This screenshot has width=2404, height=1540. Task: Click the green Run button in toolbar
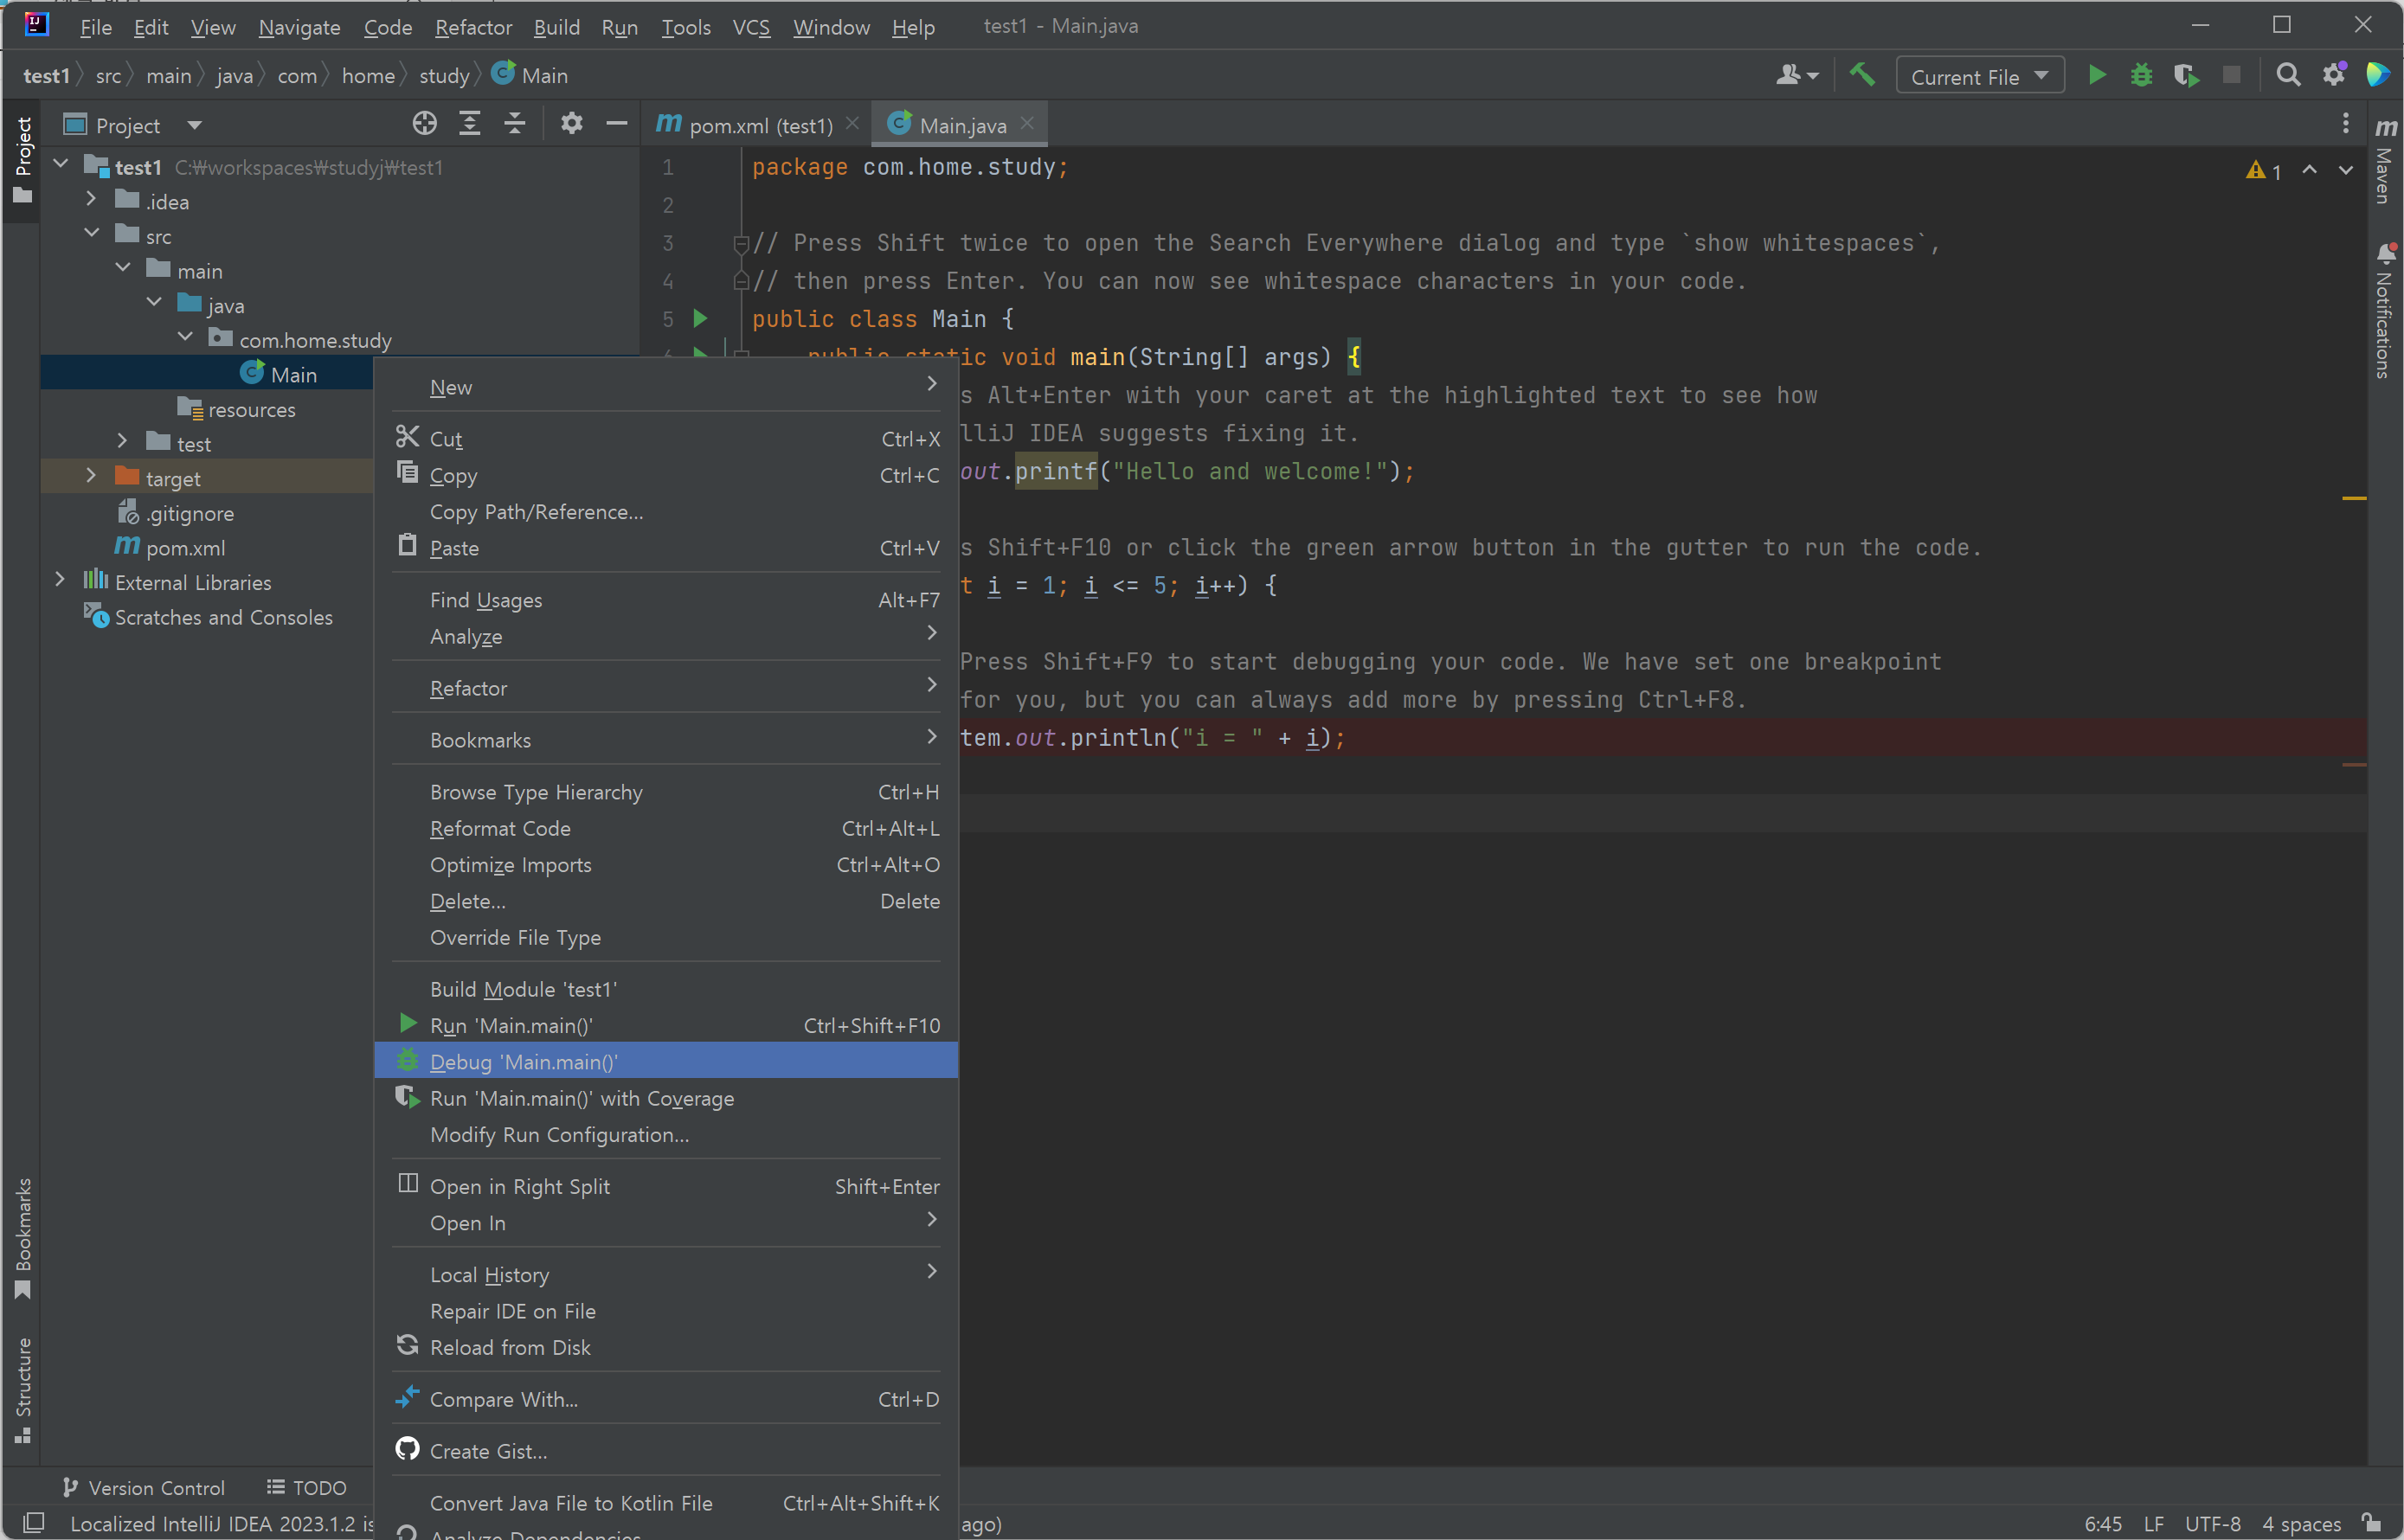[x=2097, y=76]
